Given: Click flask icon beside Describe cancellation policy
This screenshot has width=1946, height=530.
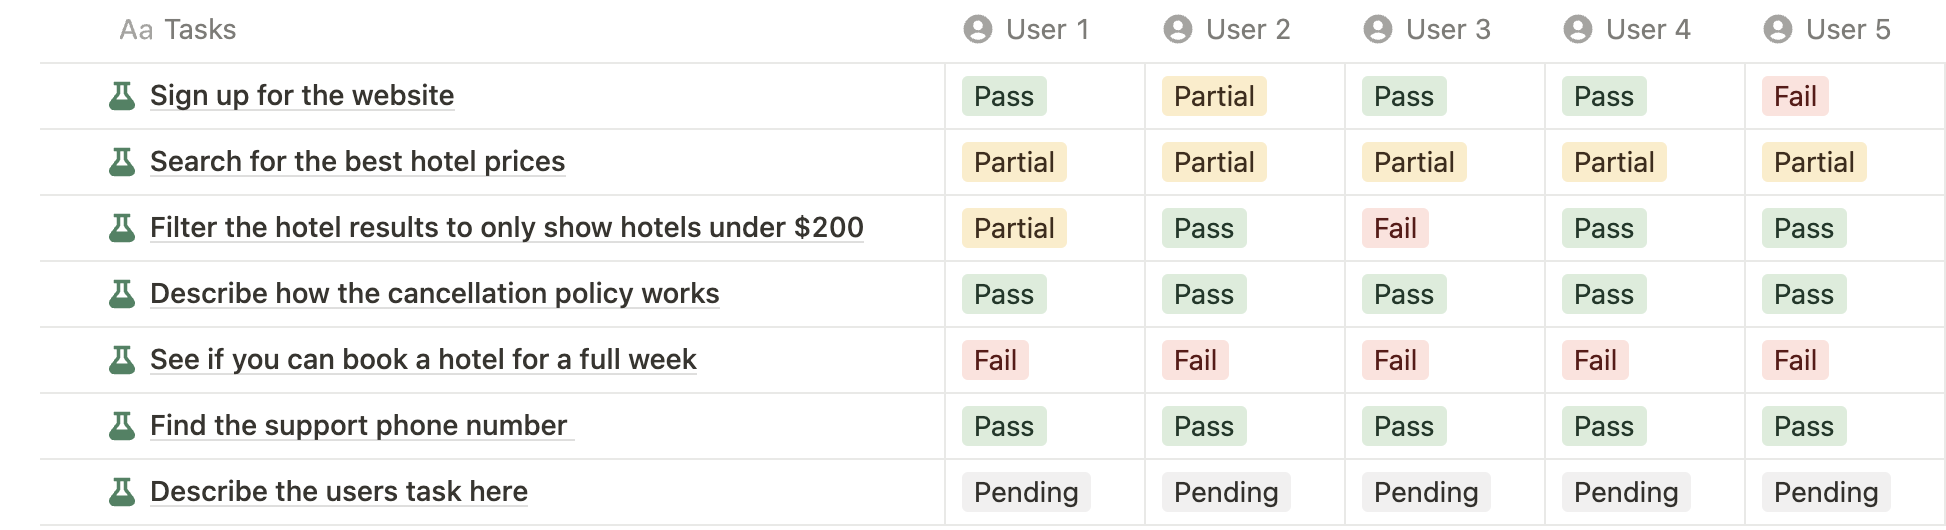Looking at the screenshot, I should pyautogui.click(x=122, y=294).
